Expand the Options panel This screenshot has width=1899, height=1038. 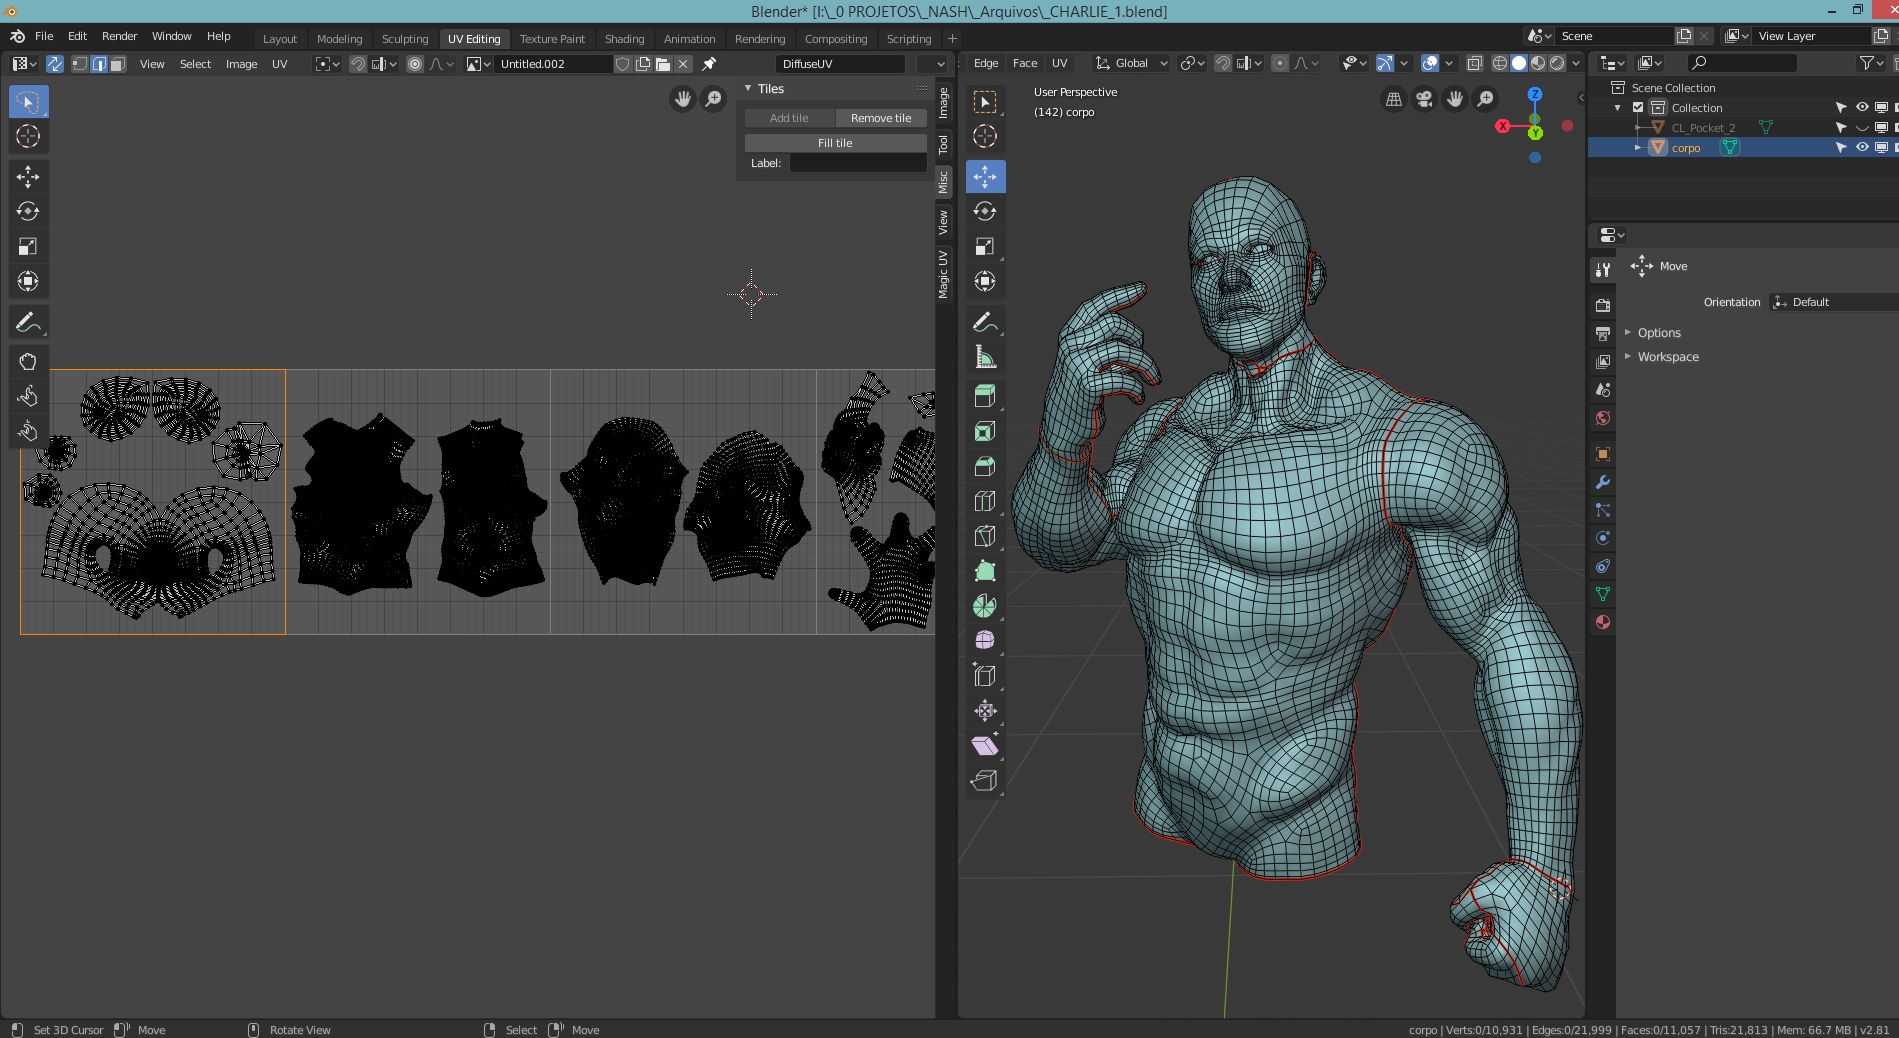tap(1659, 333)
